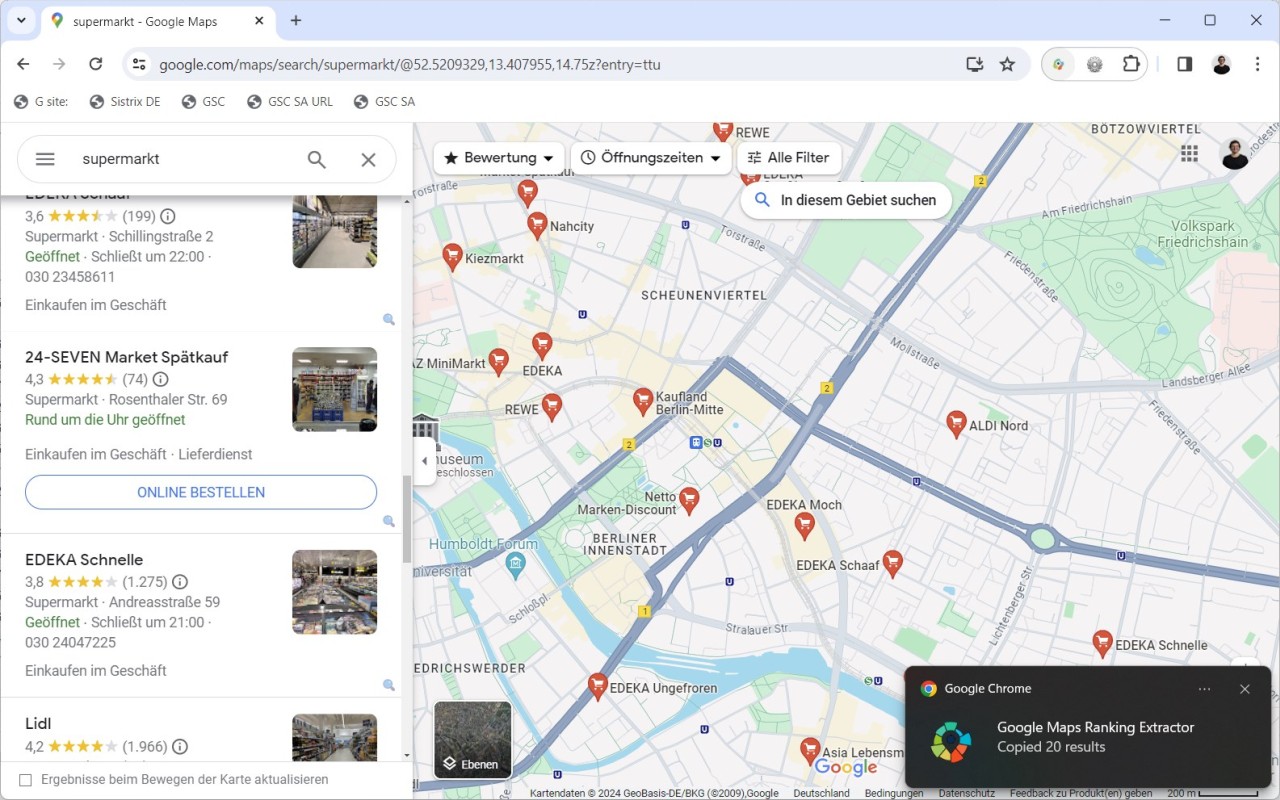Collapse the side panel arrow

pyautogui.click(x=425, y=461)
